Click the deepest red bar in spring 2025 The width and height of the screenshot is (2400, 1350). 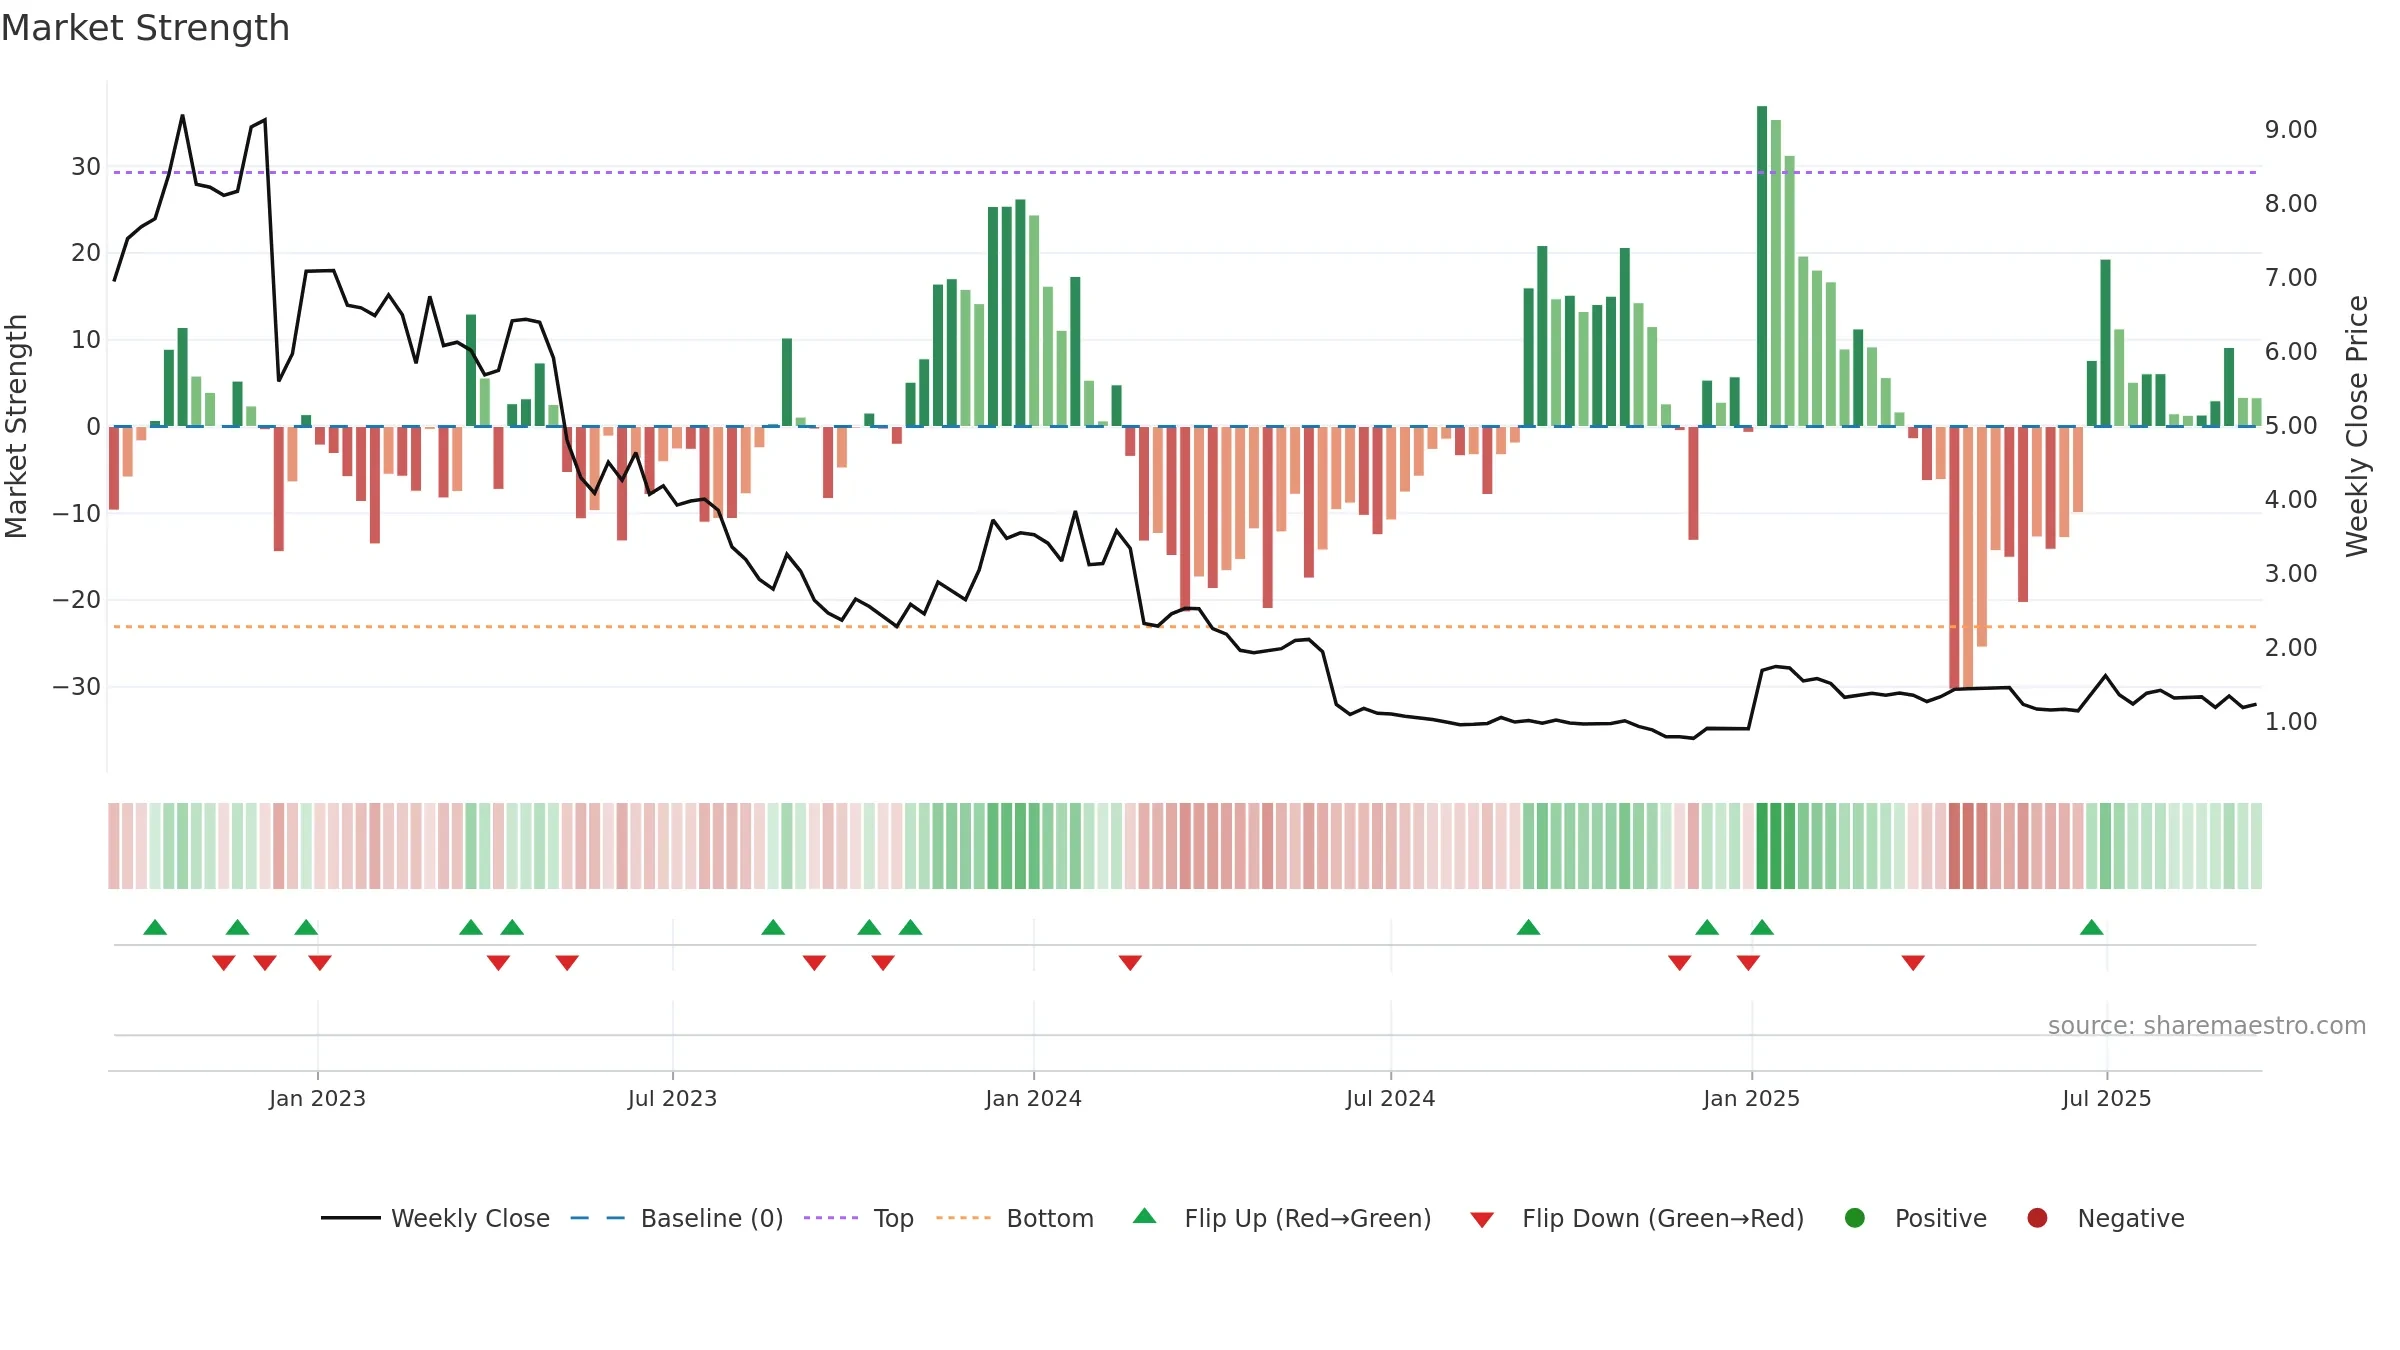point(1954,558)
